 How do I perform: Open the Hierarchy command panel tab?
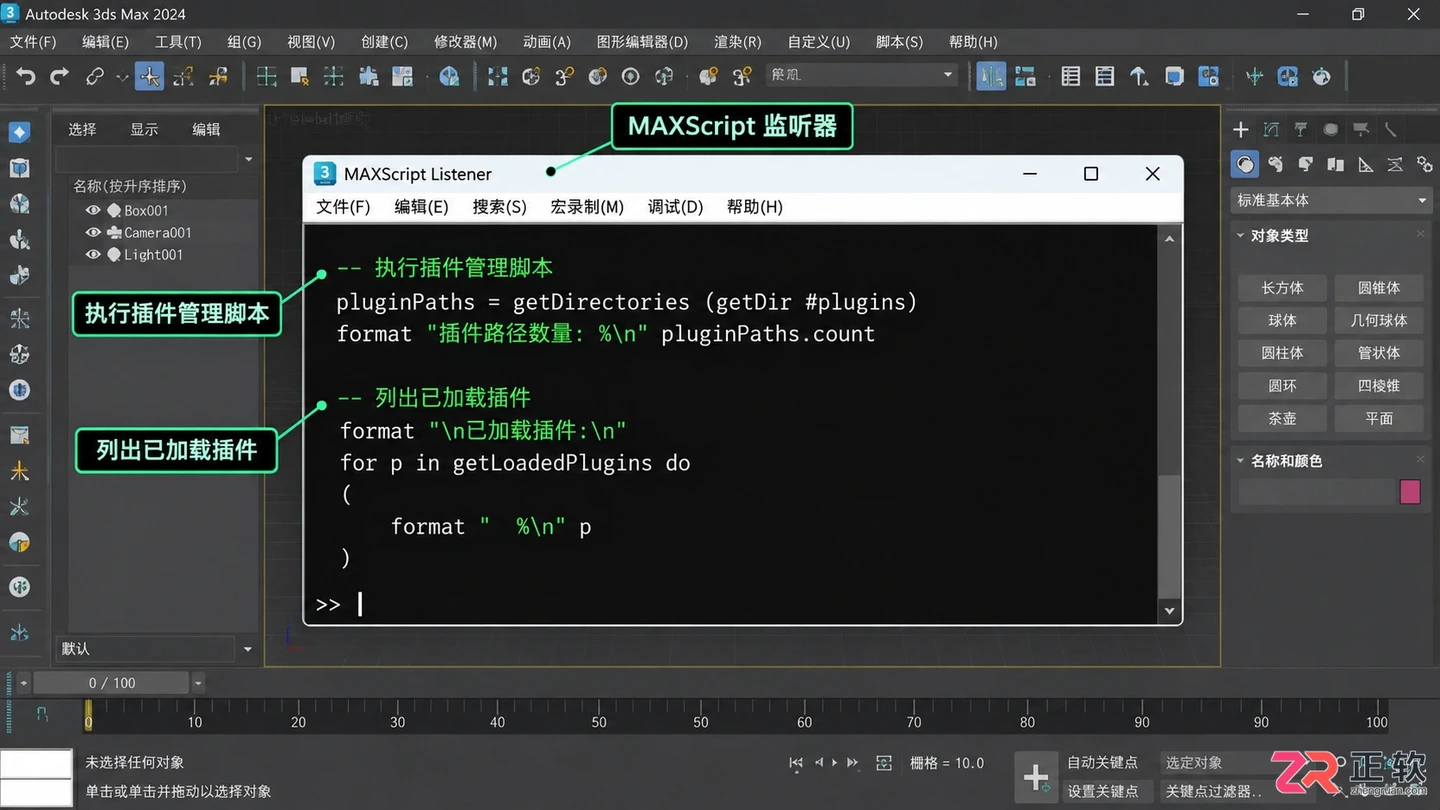coord(1301,129)
